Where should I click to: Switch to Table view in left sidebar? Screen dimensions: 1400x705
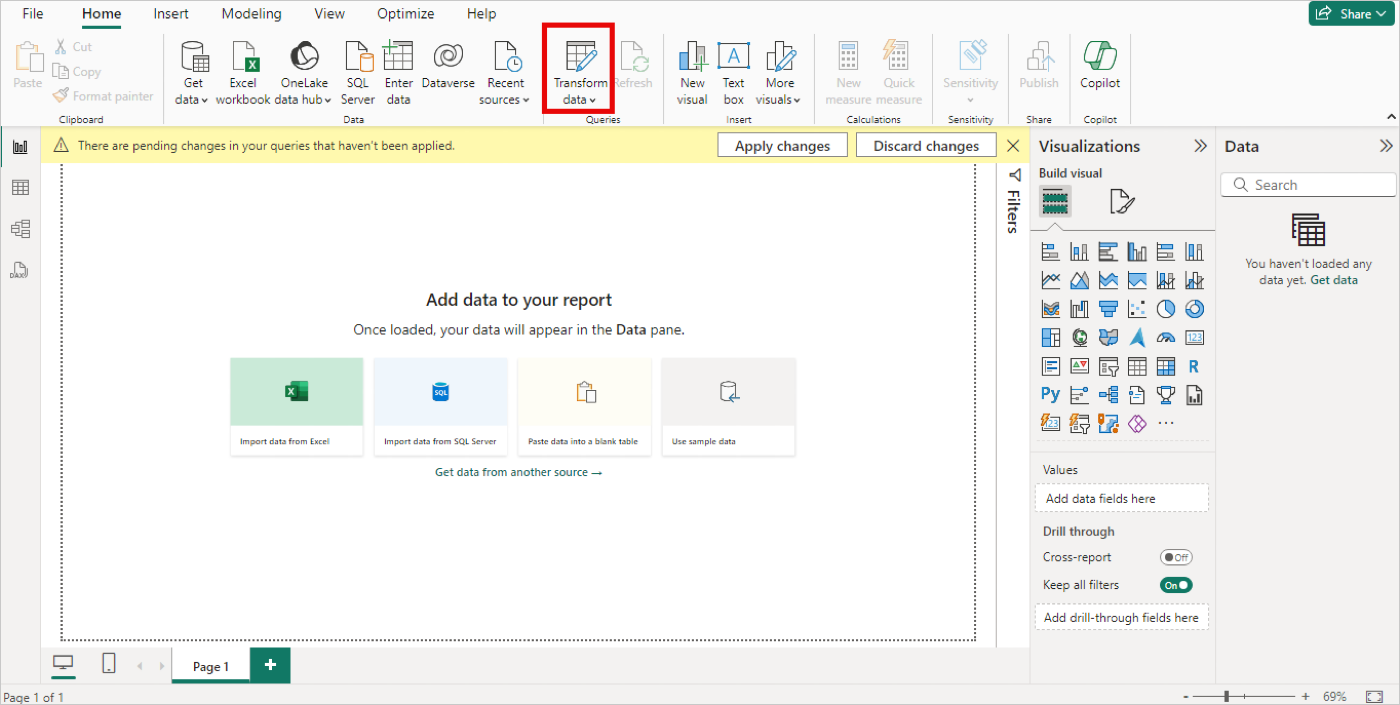pyautogui.click(x=20, y=188)
